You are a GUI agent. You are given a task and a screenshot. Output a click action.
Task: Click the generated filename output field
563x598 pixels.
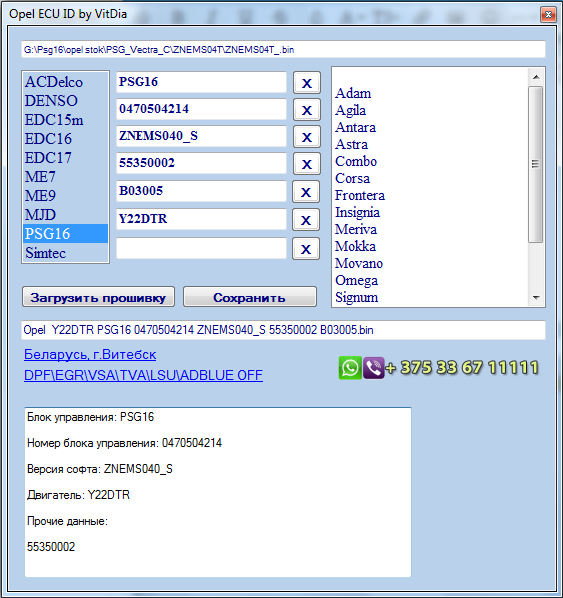[283, 330]
